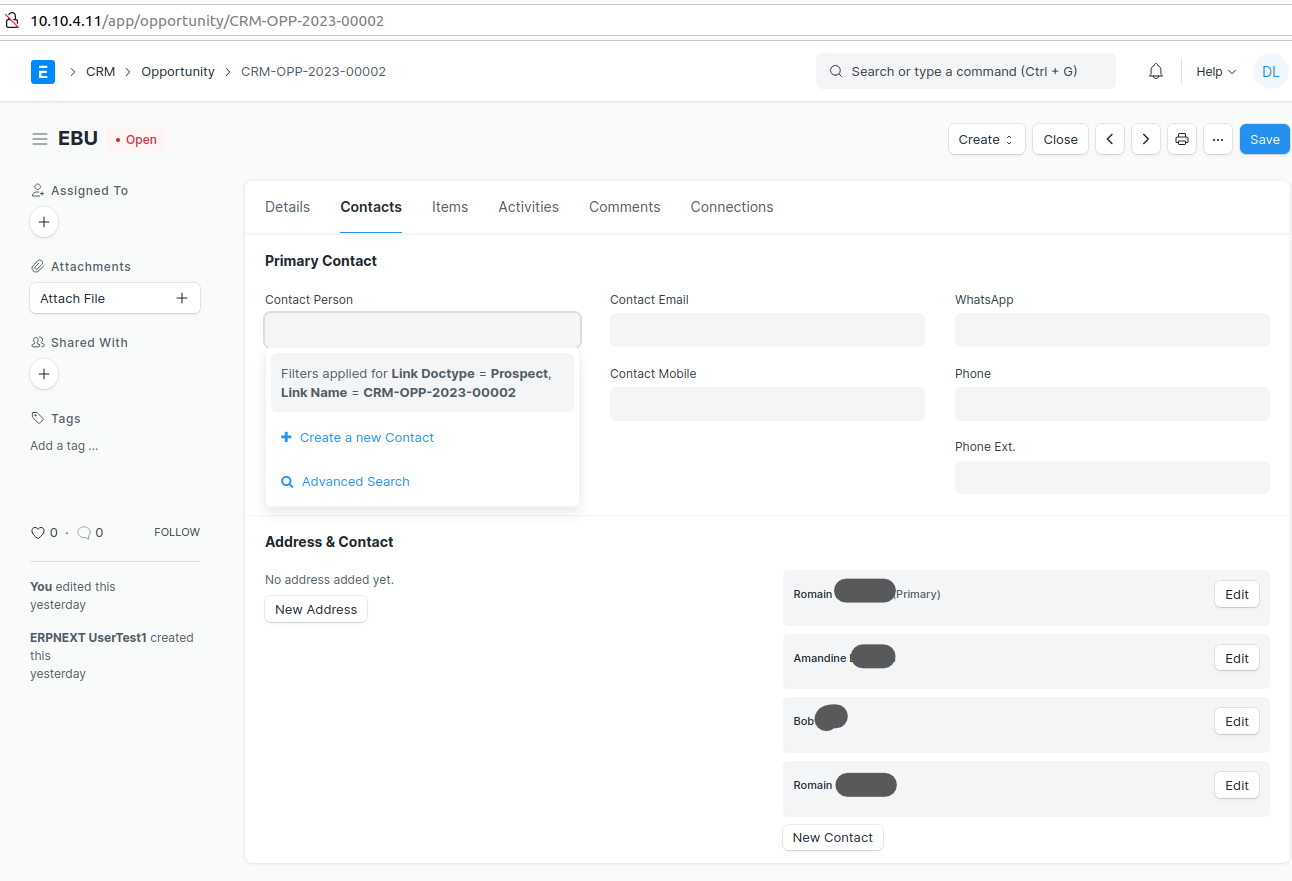Open the ellipsis menu next to Save
Screen dimensions: 1292x881
pyautogui.click(x=1218, y=139)
